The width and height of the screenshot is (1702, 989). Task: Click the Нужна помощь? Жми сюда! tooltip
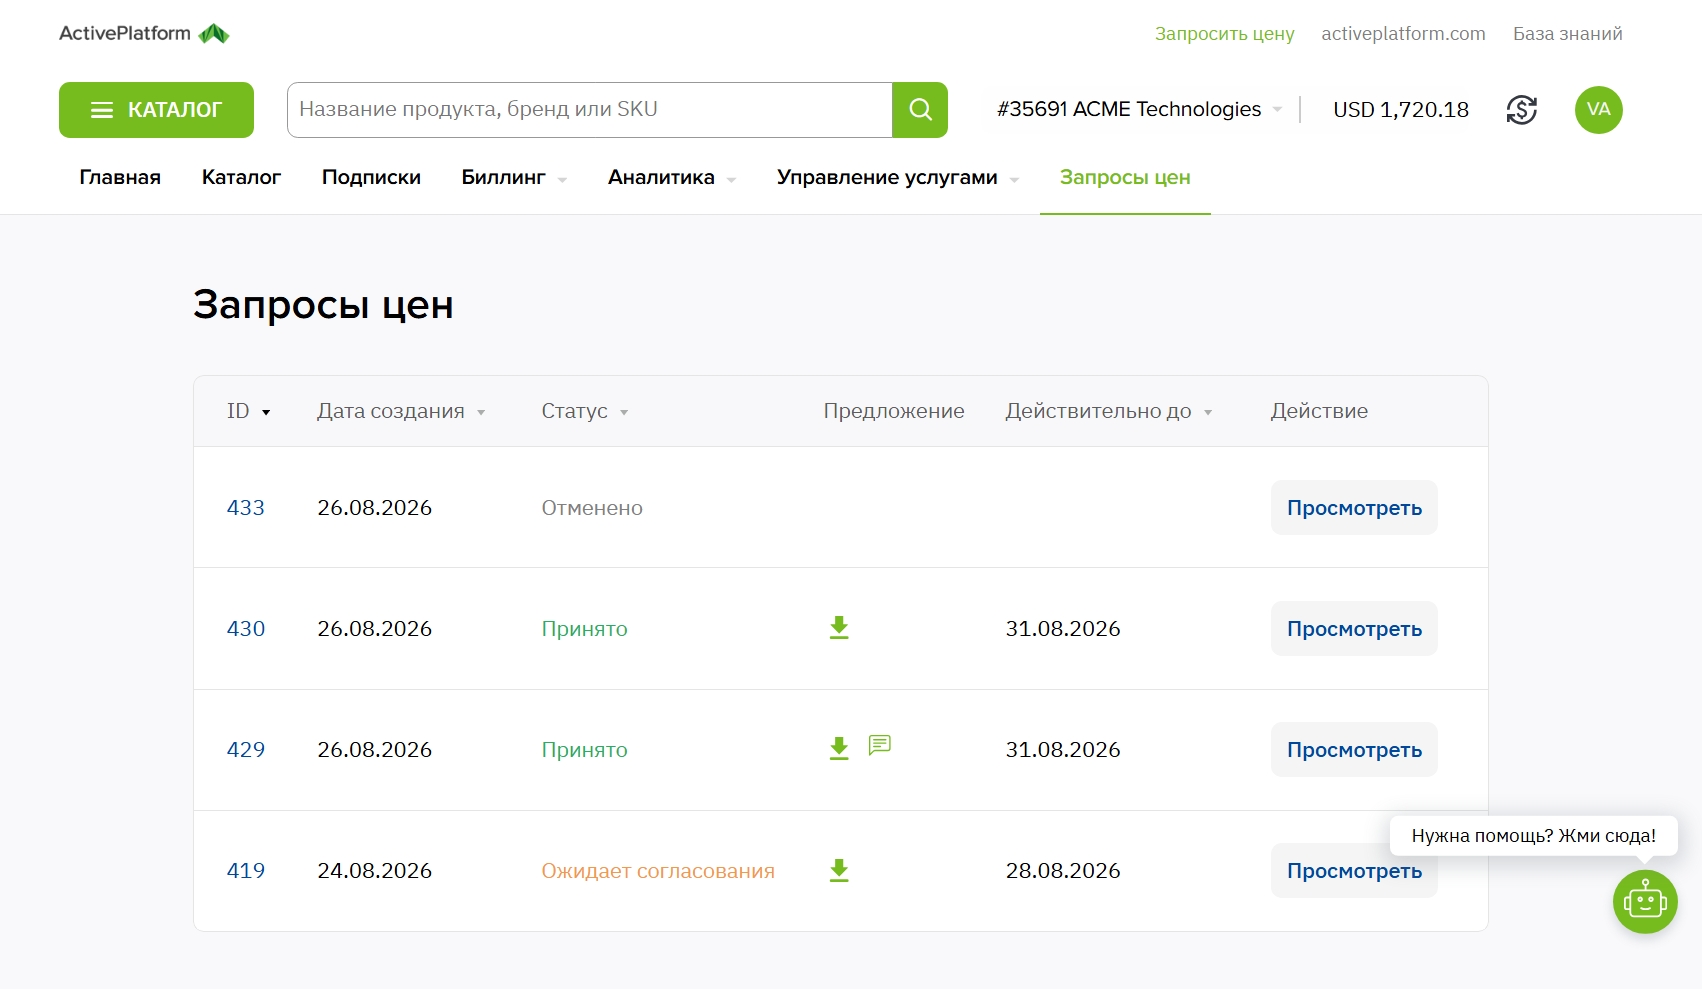(1533, 835)
